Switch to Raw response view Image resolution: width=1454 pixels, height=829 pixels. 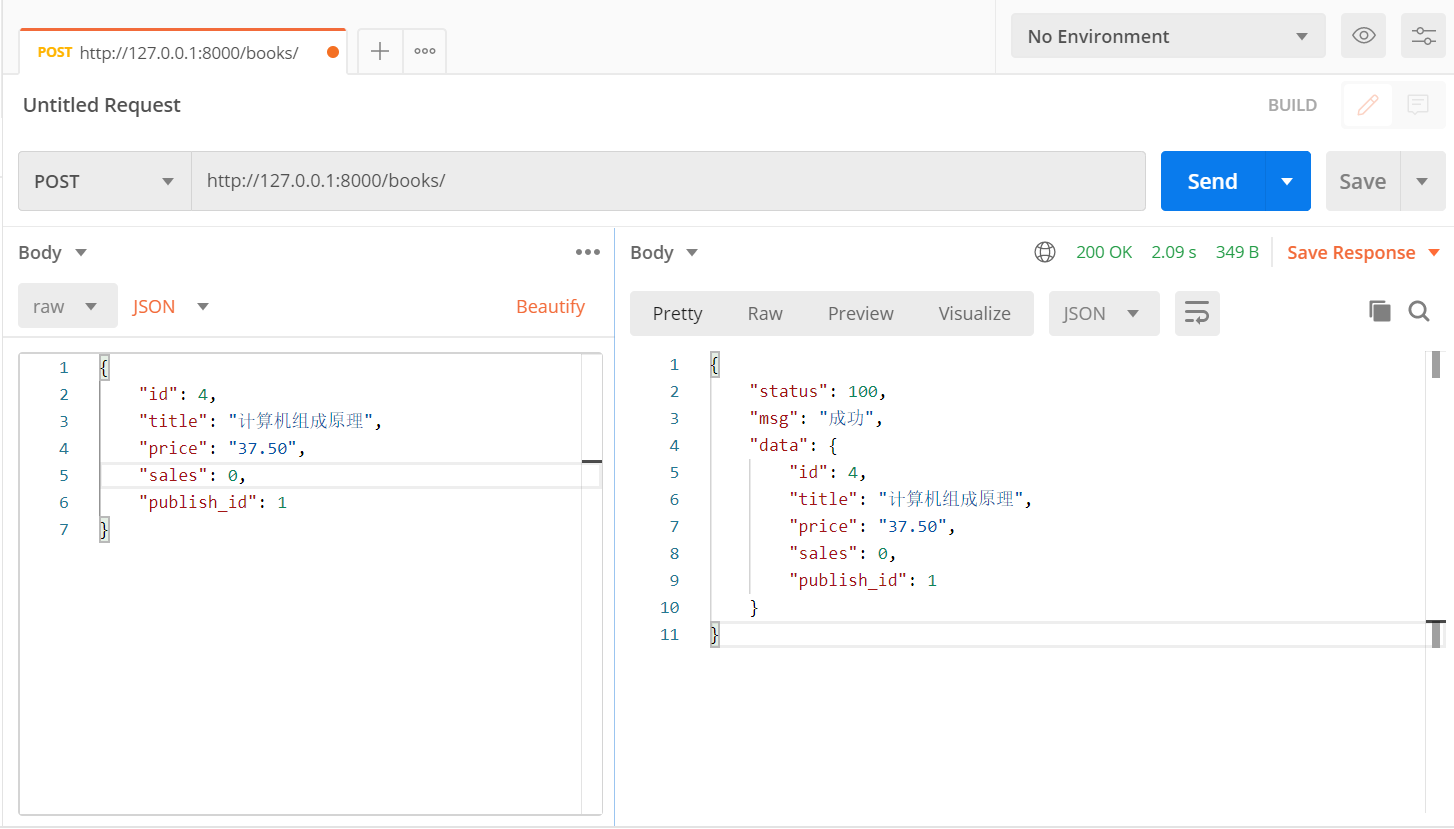(765, 313)
